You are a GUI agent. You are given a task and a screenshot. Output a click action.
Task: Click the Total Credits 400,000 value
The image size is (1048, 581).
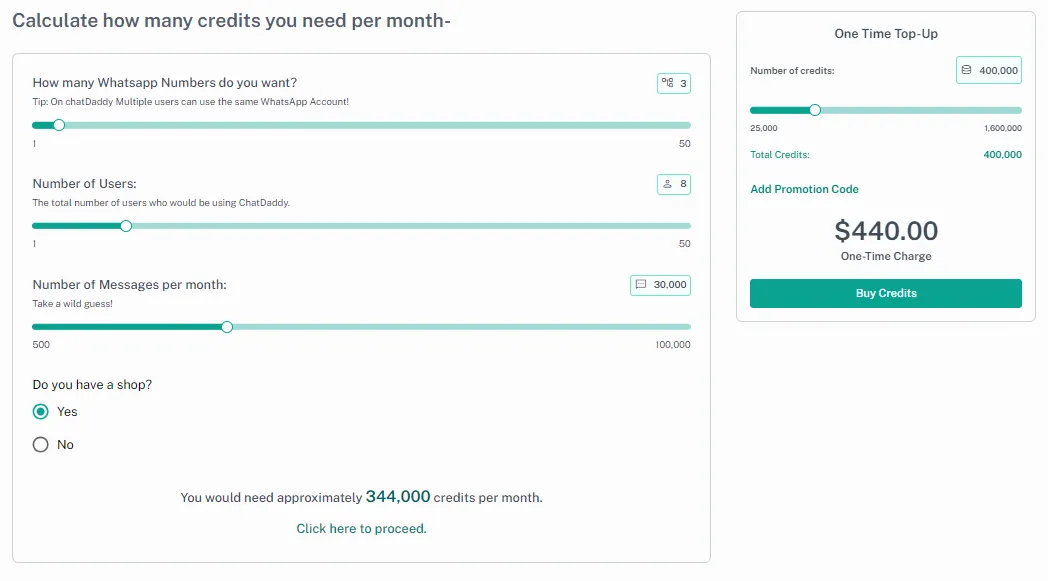[1002, 155]
